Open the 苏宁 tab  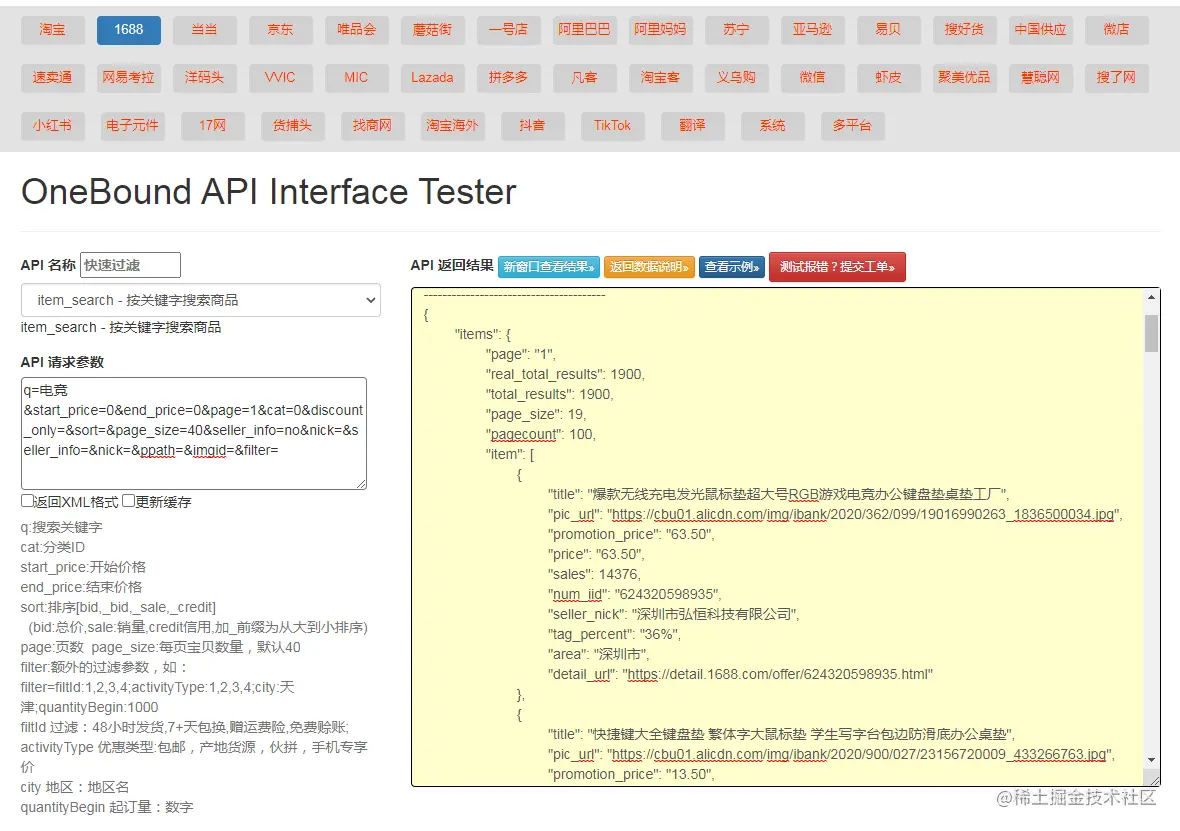(736, 29)
